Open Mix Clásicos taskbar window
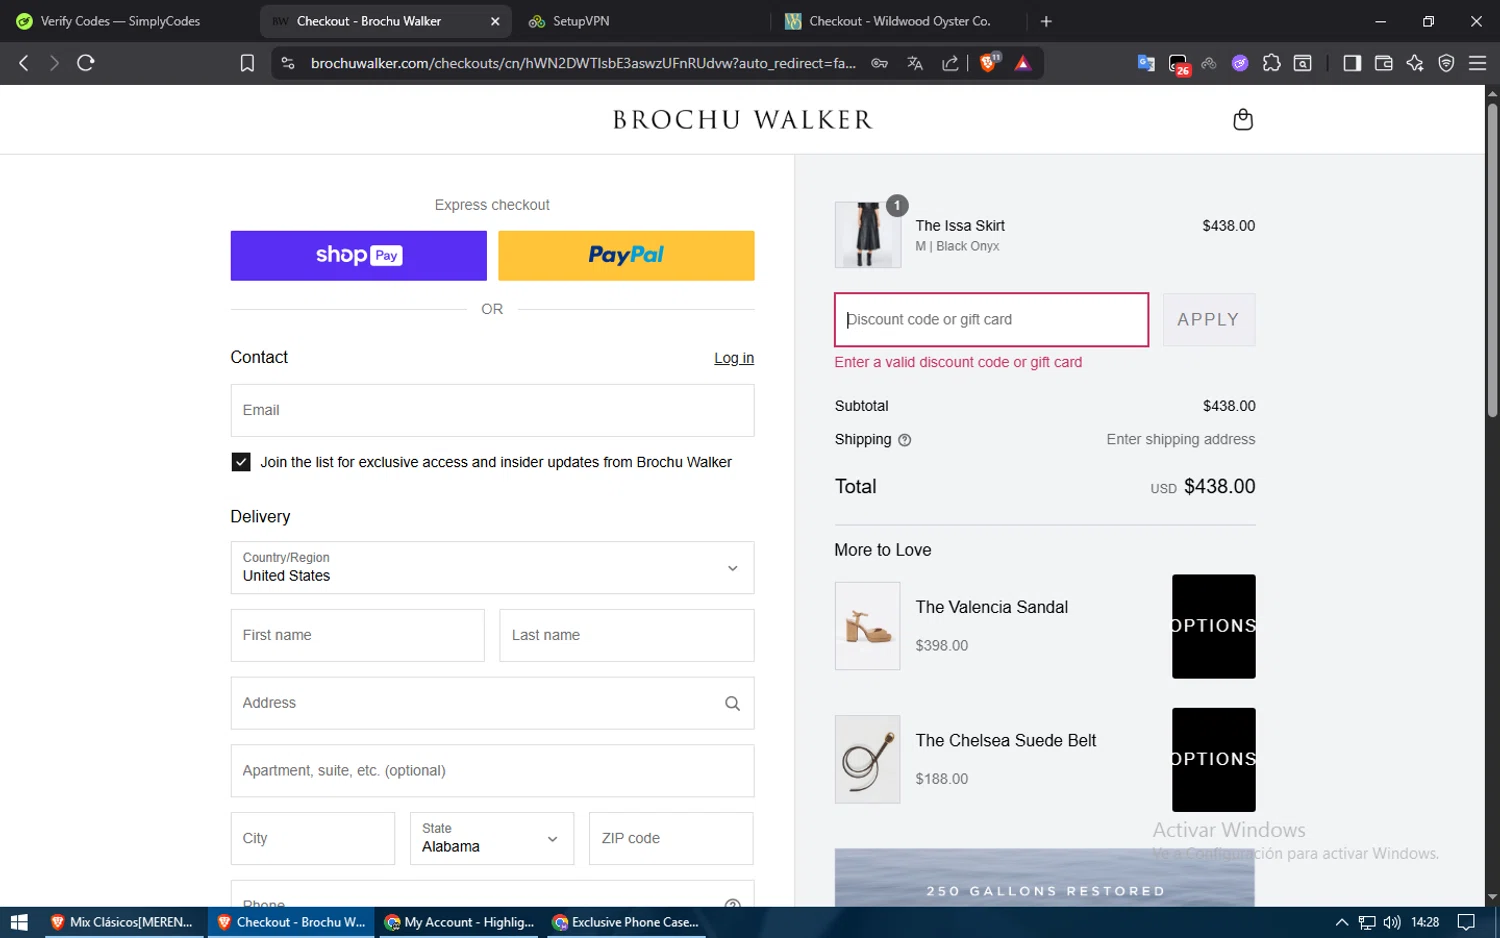1500x938 pixels. click(122, 922)
